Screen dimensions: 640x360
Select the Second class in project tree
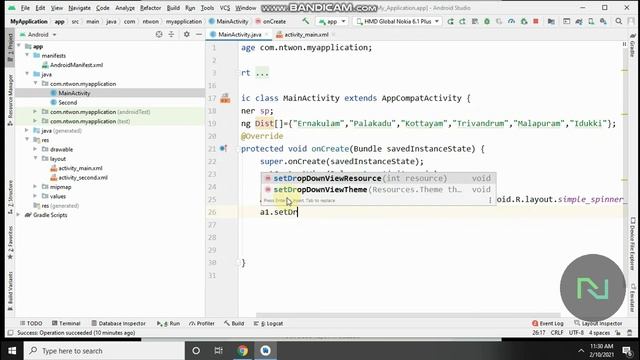(x=63, y=102)
